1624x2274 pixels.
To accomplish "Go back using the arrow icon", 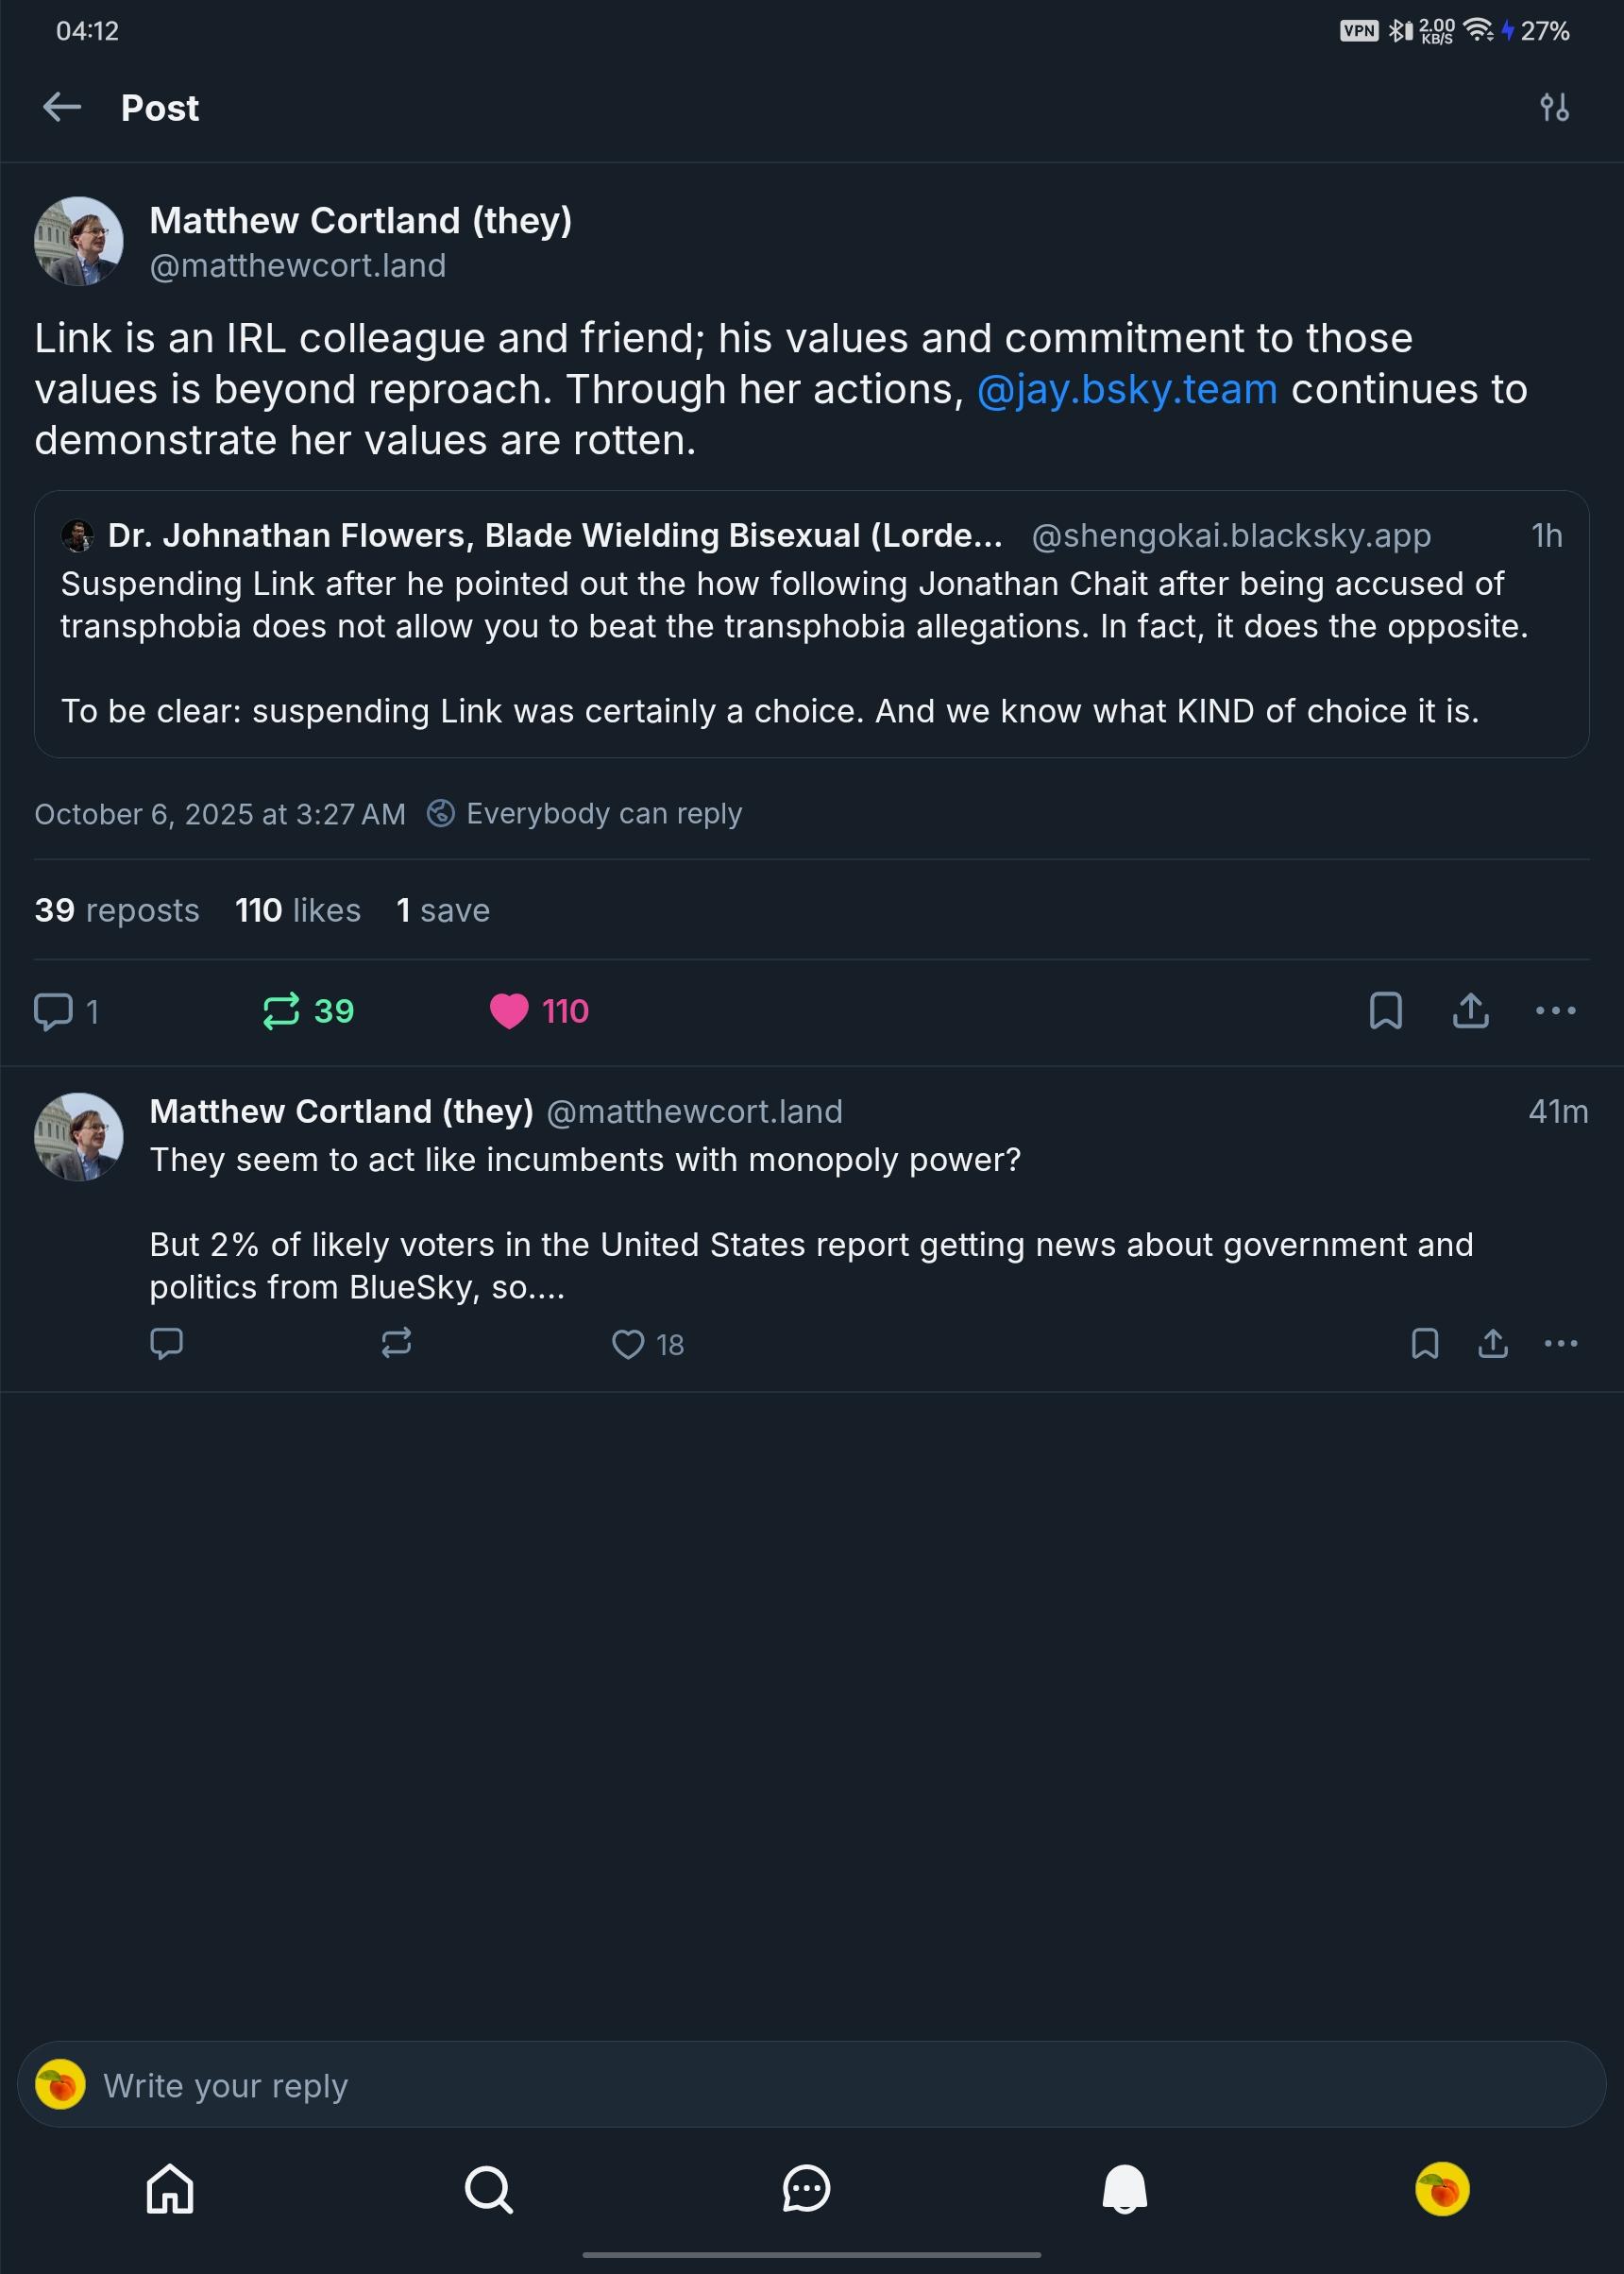I will [x=62, y=107].
